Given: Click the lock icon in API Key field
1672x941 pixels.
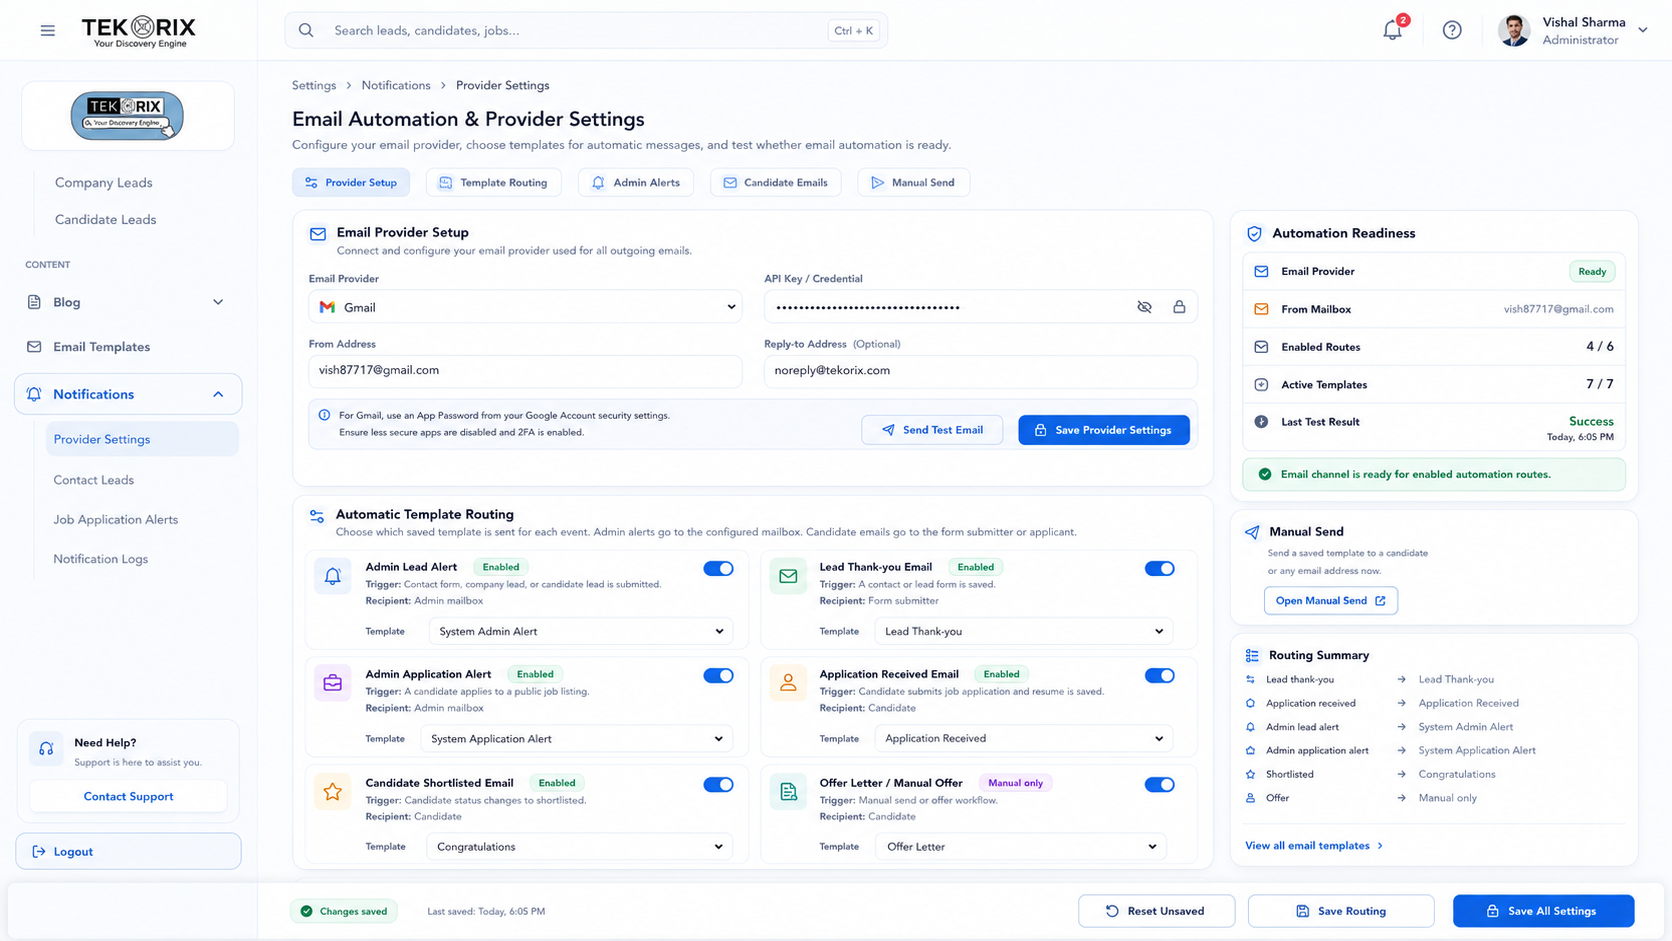Looking at the screenshot, I should (1179, 307).
